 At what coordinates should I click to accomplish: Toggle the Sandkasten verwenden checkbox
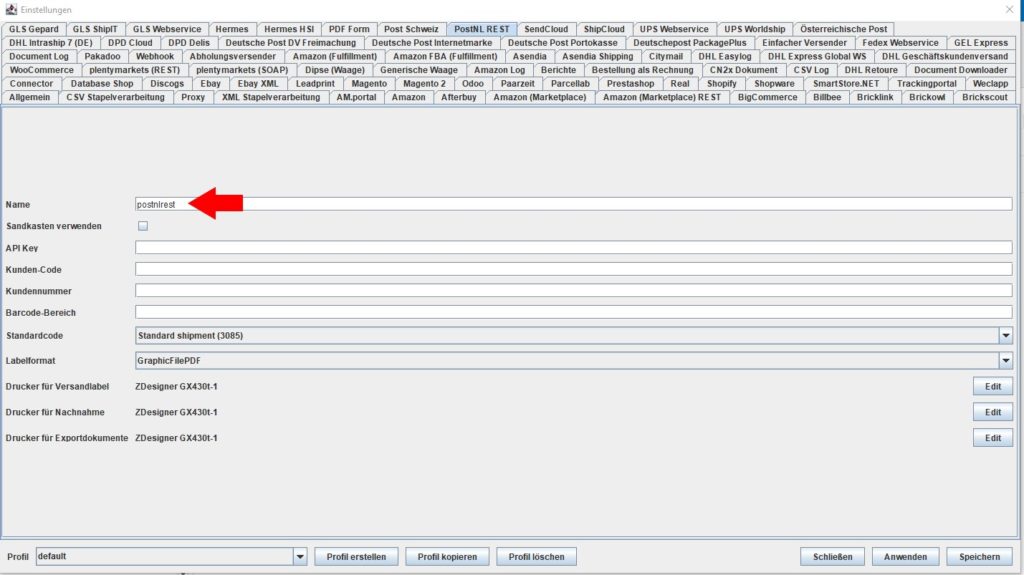tap(142, 225)
